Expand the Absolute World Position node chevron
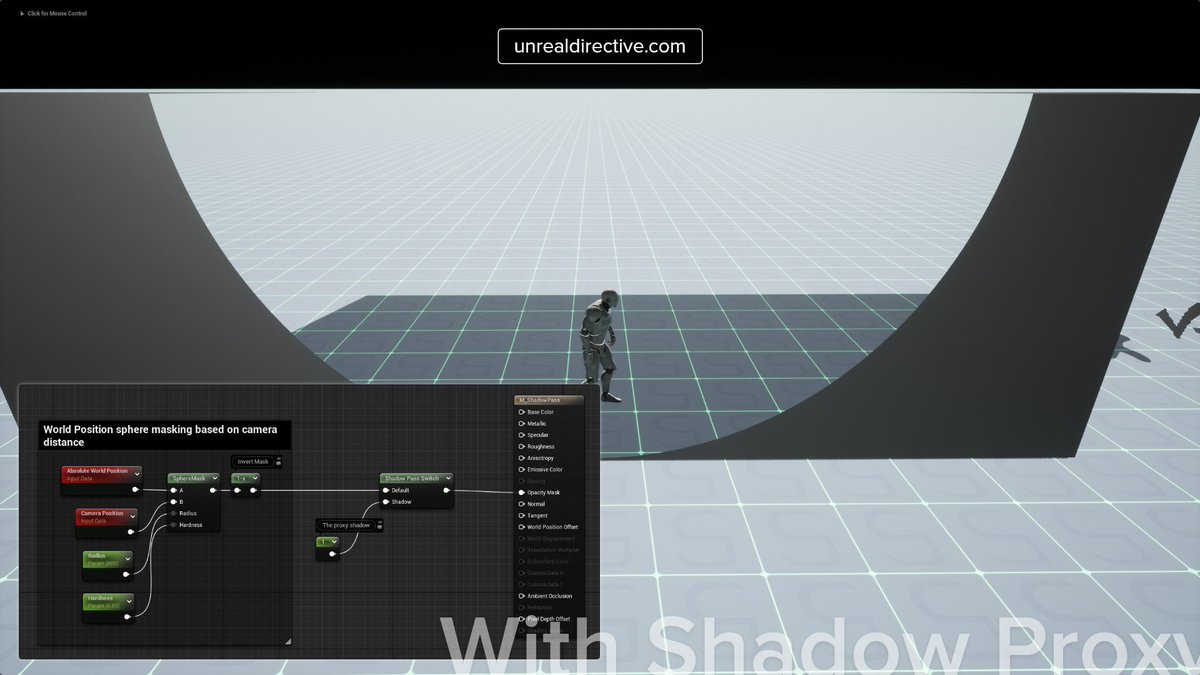 [x=137, y=474]
